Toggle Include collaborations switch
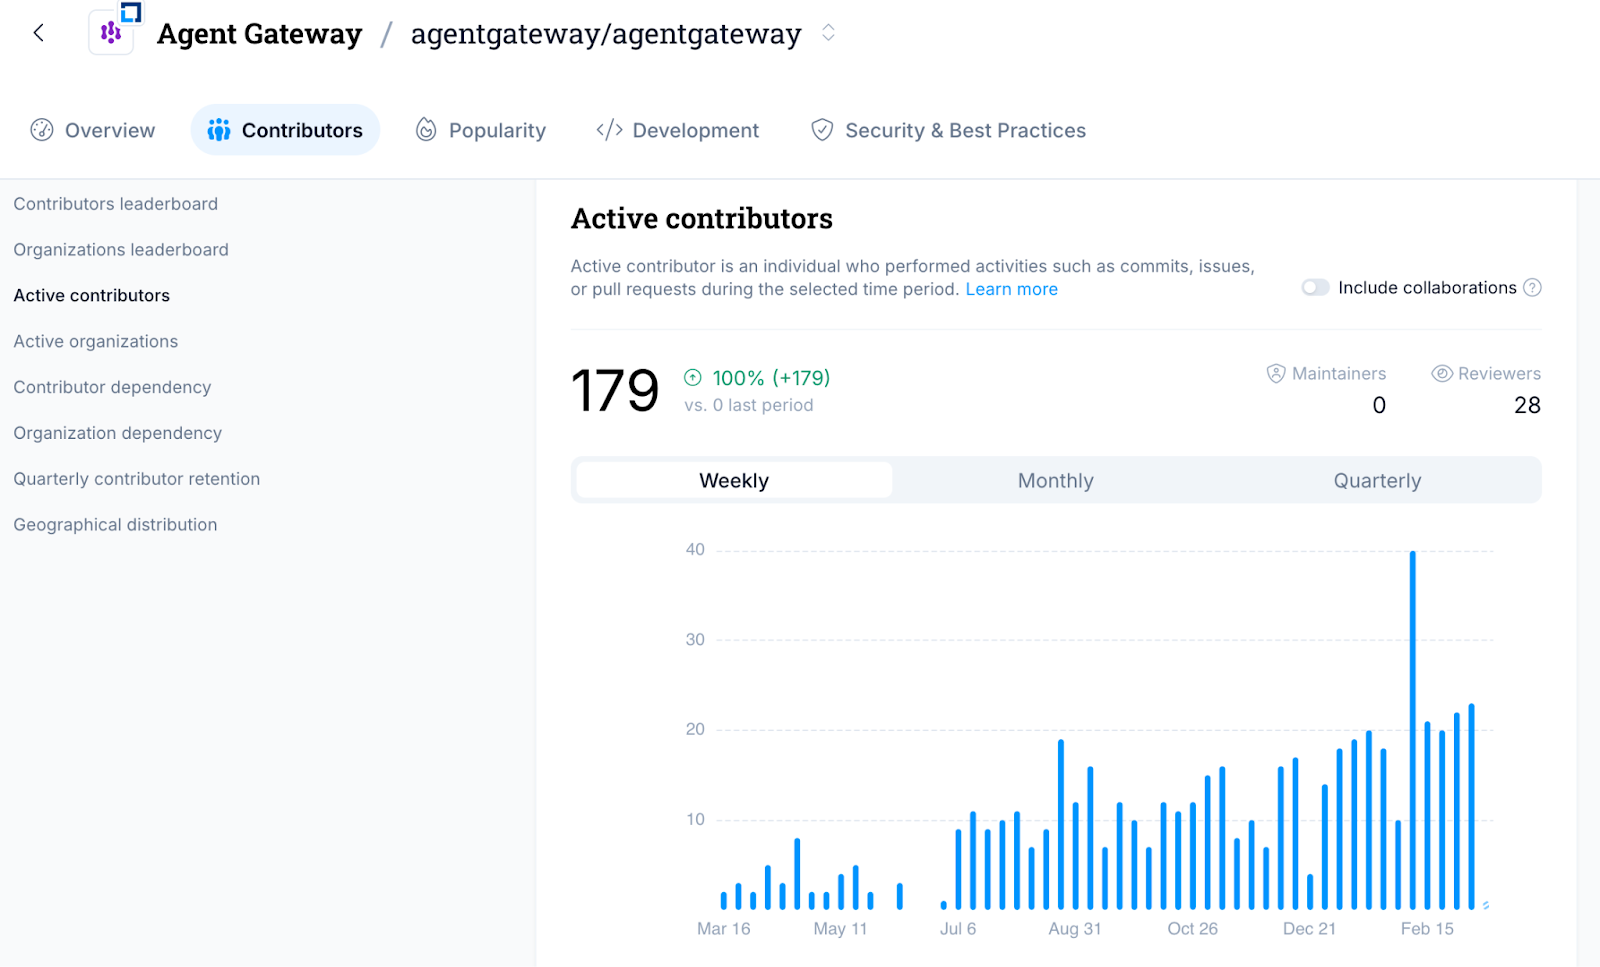 point(1315,288)
